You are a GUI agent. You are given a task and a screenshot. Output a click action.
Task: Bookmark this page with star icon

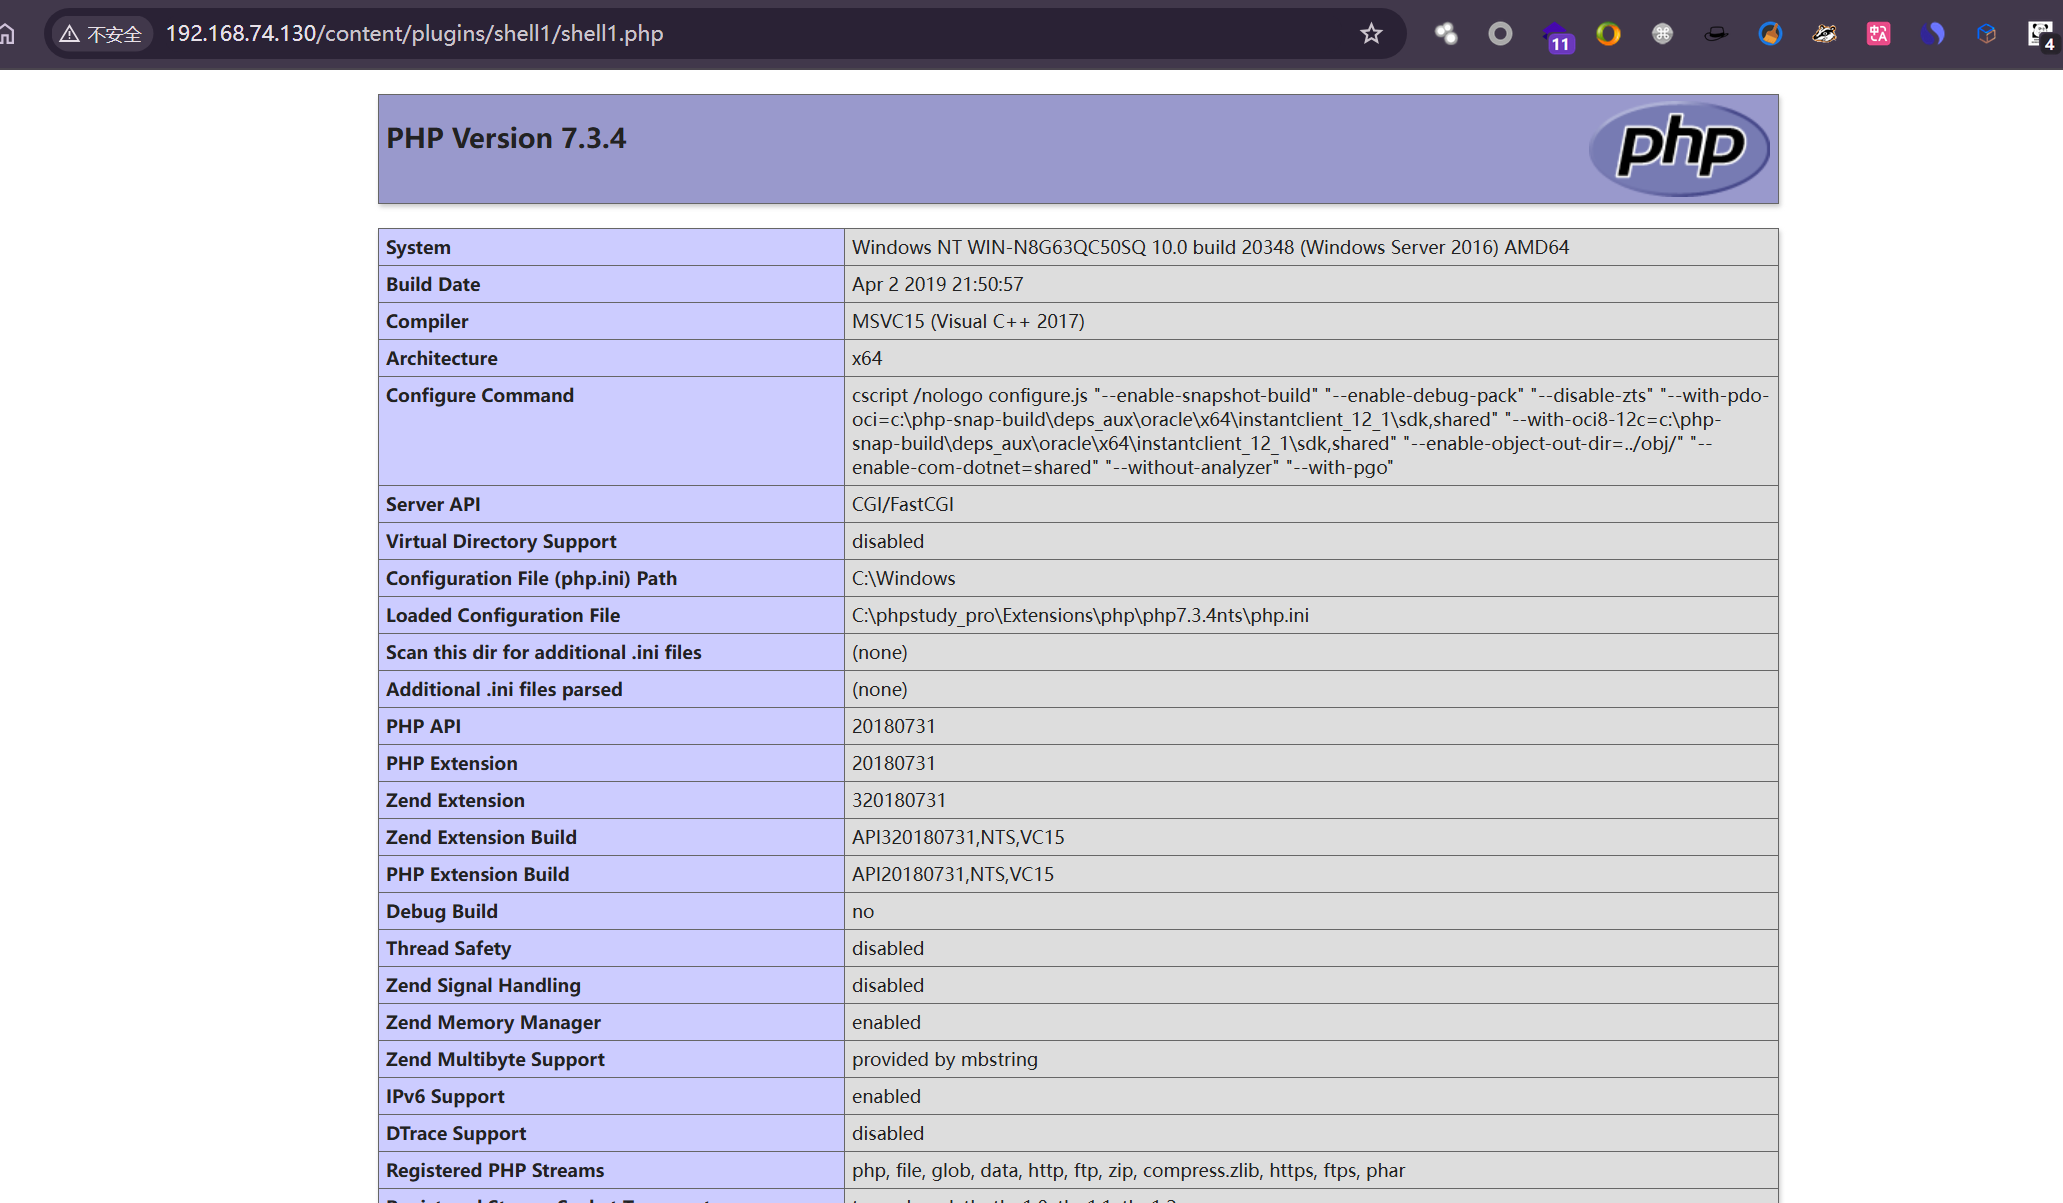point(1371,34)
